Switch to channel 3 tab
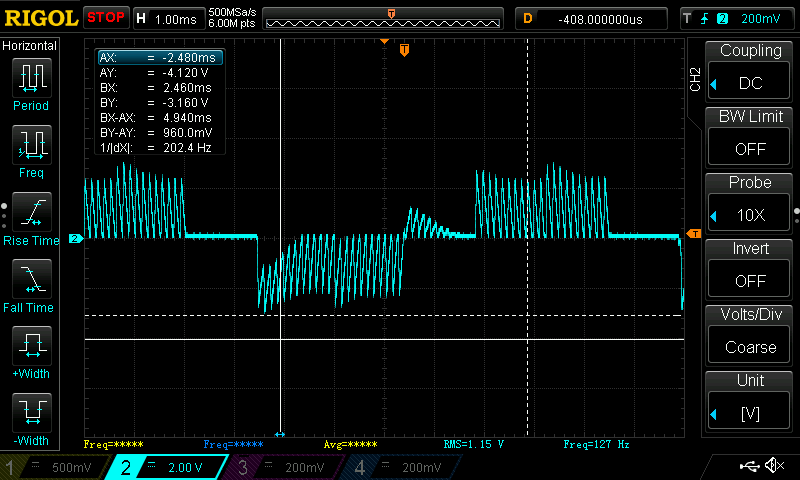The image size is (800, 480). coord(282,467)
